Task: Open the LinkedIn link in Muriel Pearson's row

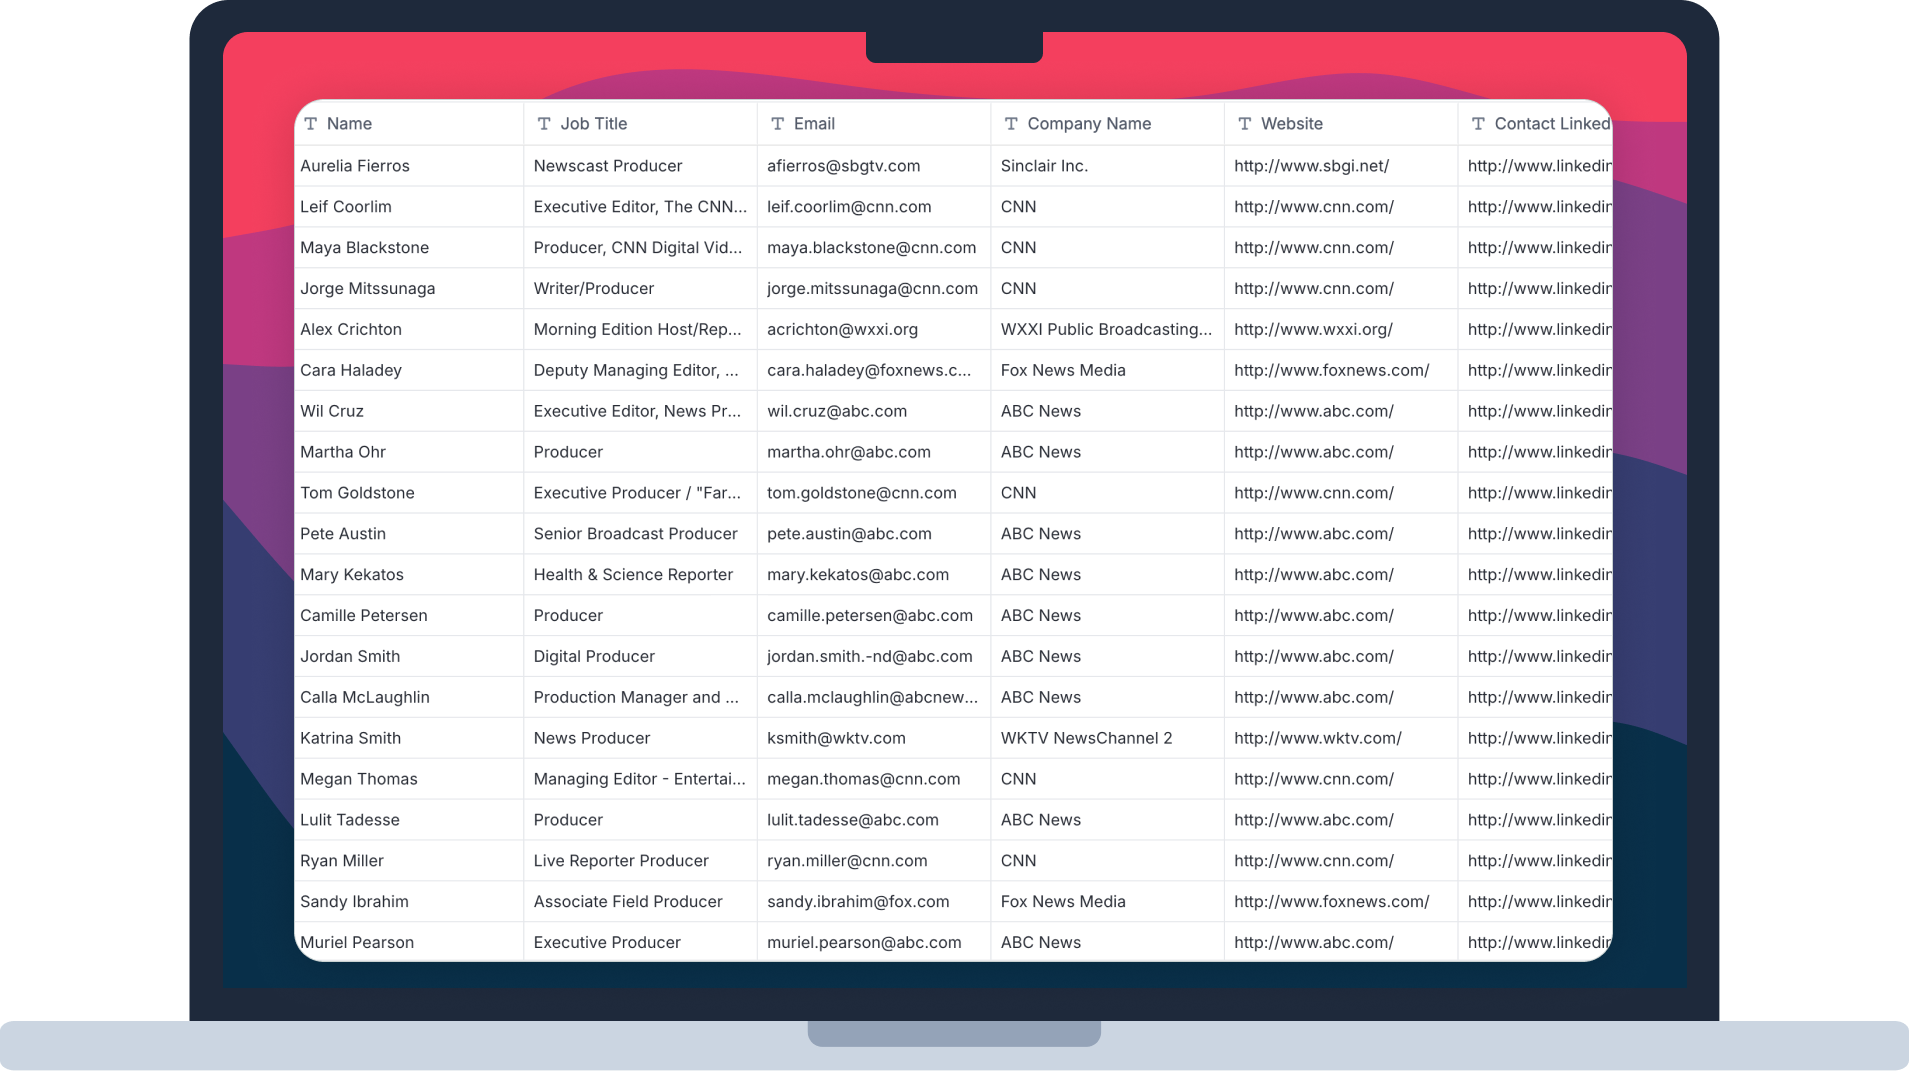Action: tap(1539, 943)
